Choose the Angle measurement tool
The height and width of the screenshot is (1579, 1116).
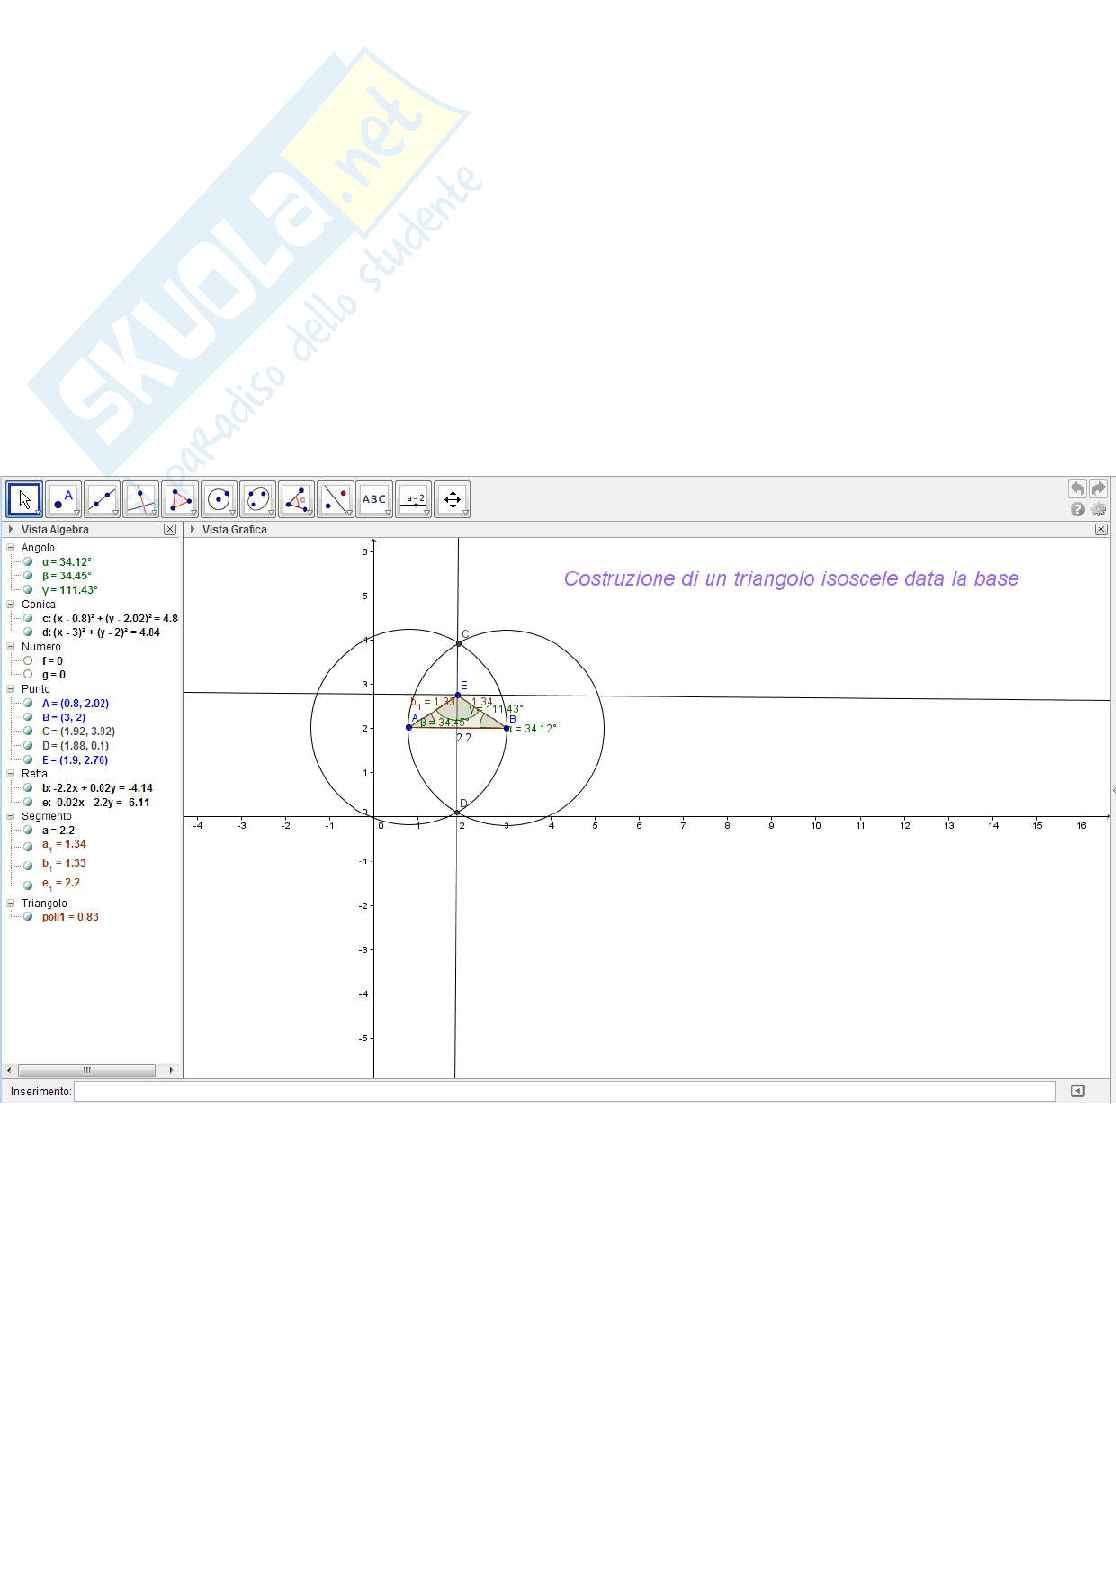point(296,499)
